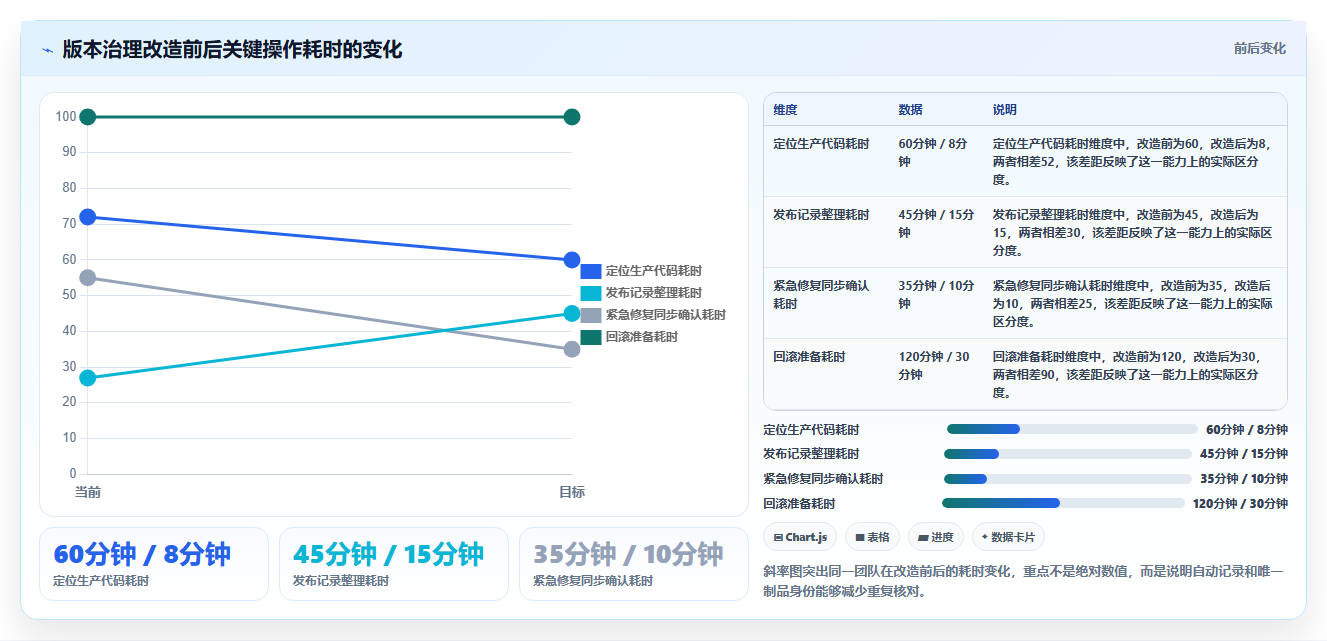Select the 表格 chip
The image size is (1327, 641).
coord(872,537)
